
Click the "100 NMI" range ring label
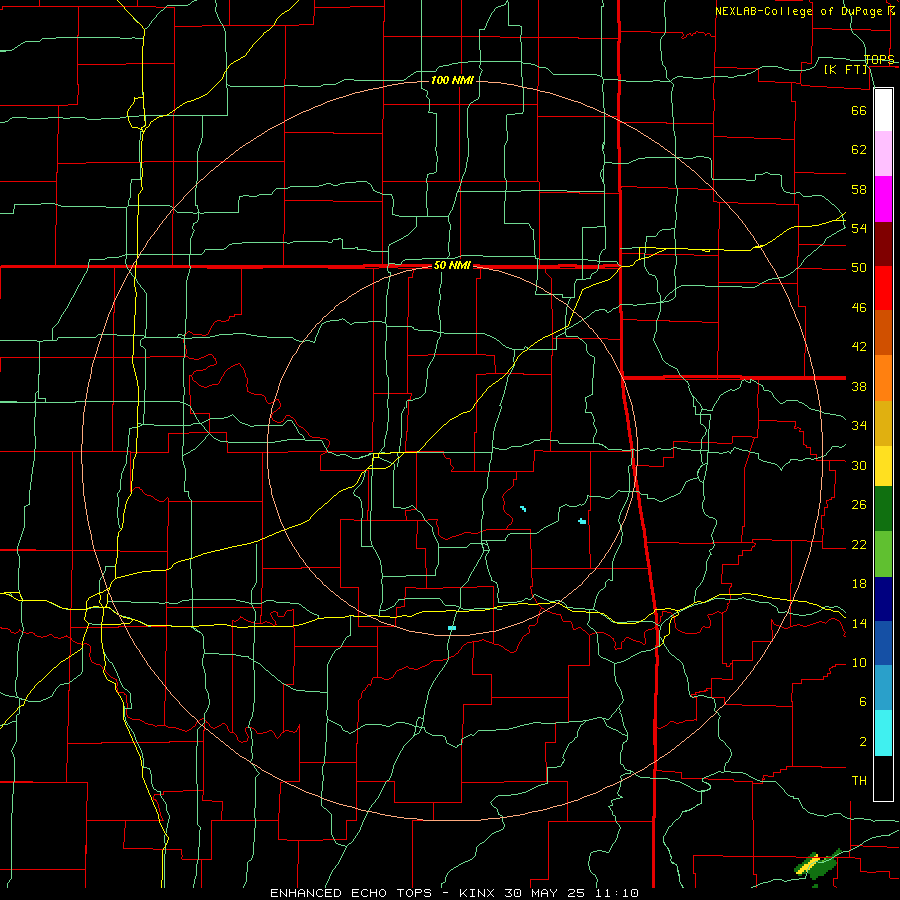click(452, 80)
